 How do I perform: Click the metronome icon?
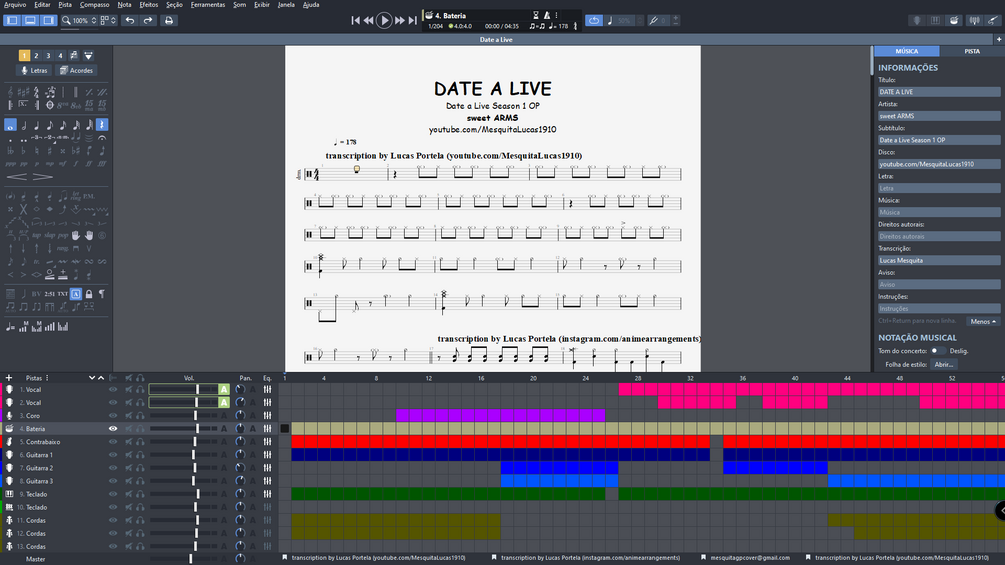click(547, 15)
